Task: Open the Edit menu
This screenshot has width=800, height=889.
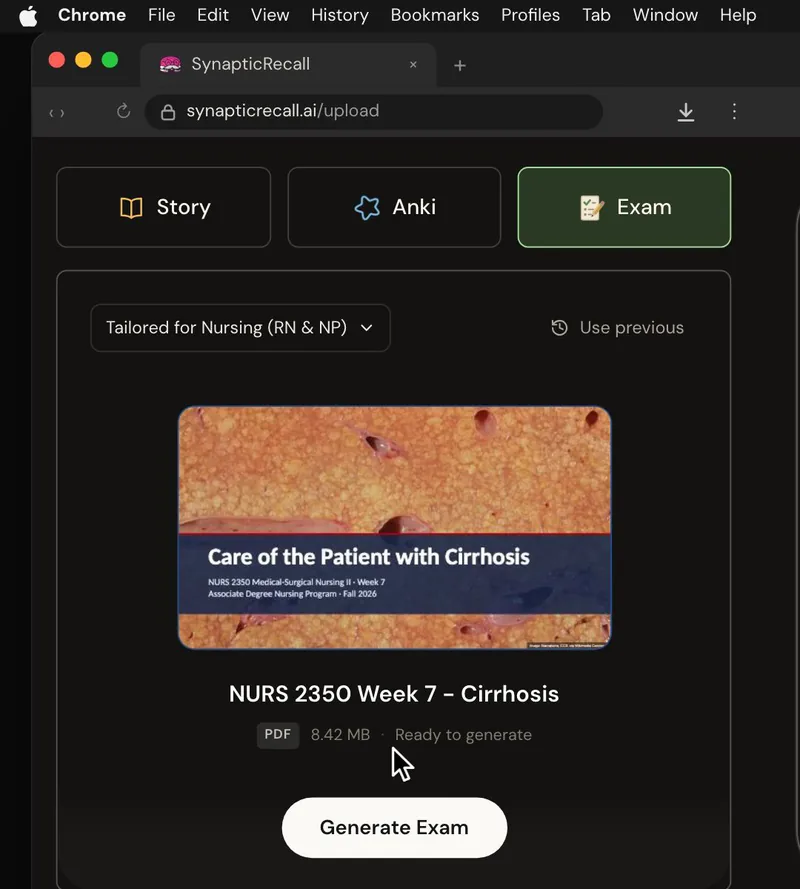Action: click(x=213, y=15)
